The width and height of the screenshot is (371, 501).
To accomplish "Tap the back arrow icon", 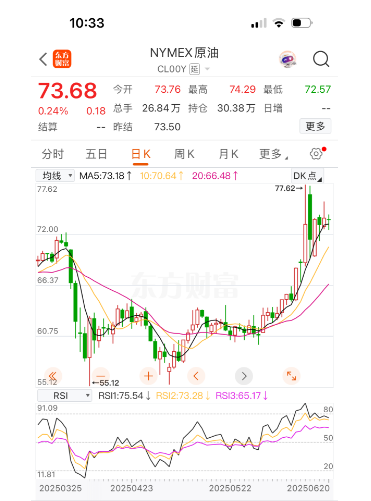I will (x=43, y=59).
